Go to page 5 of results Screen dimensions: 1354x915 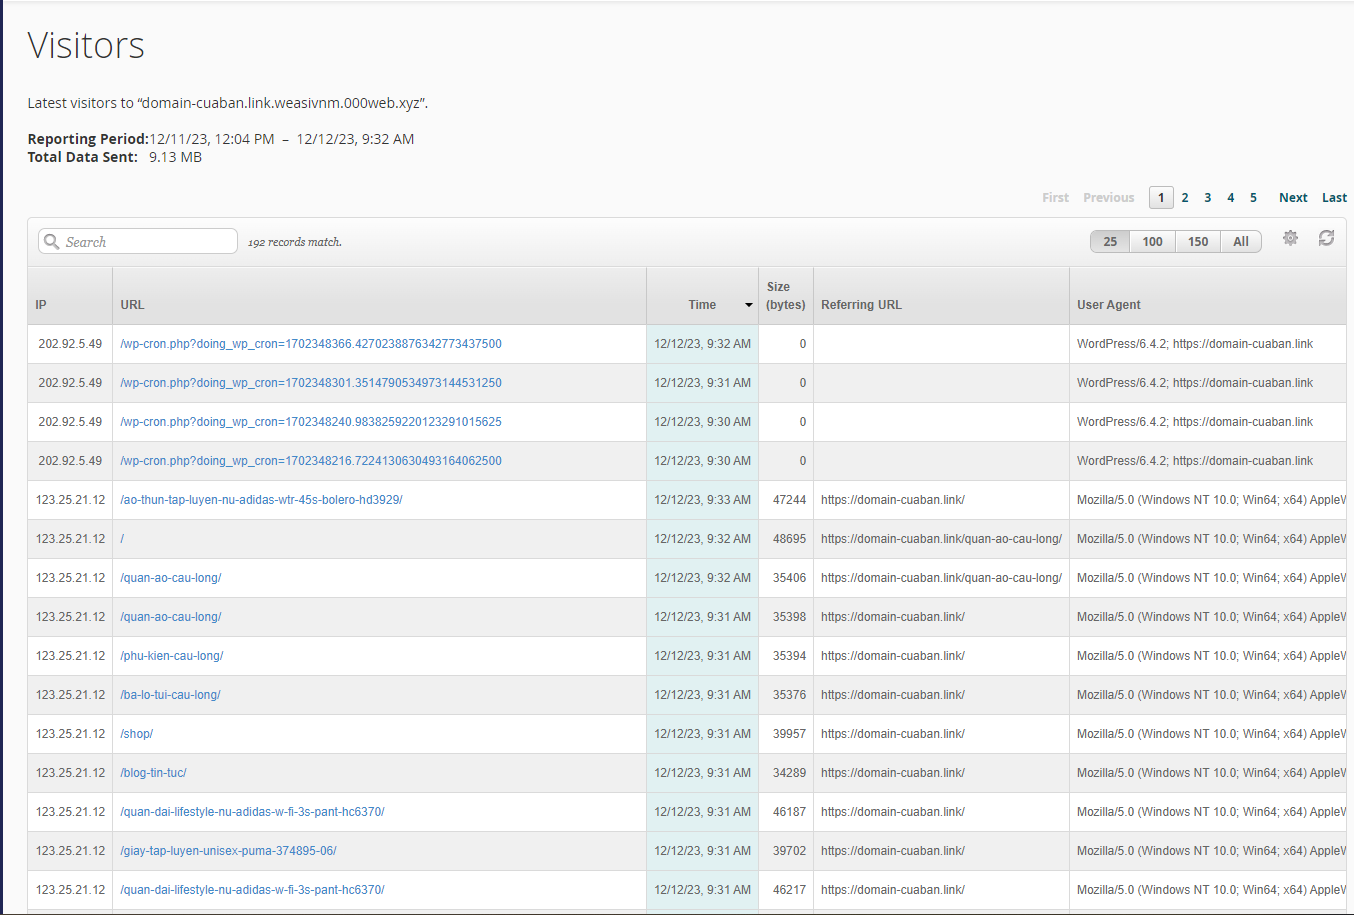[x=1253, y=198]
